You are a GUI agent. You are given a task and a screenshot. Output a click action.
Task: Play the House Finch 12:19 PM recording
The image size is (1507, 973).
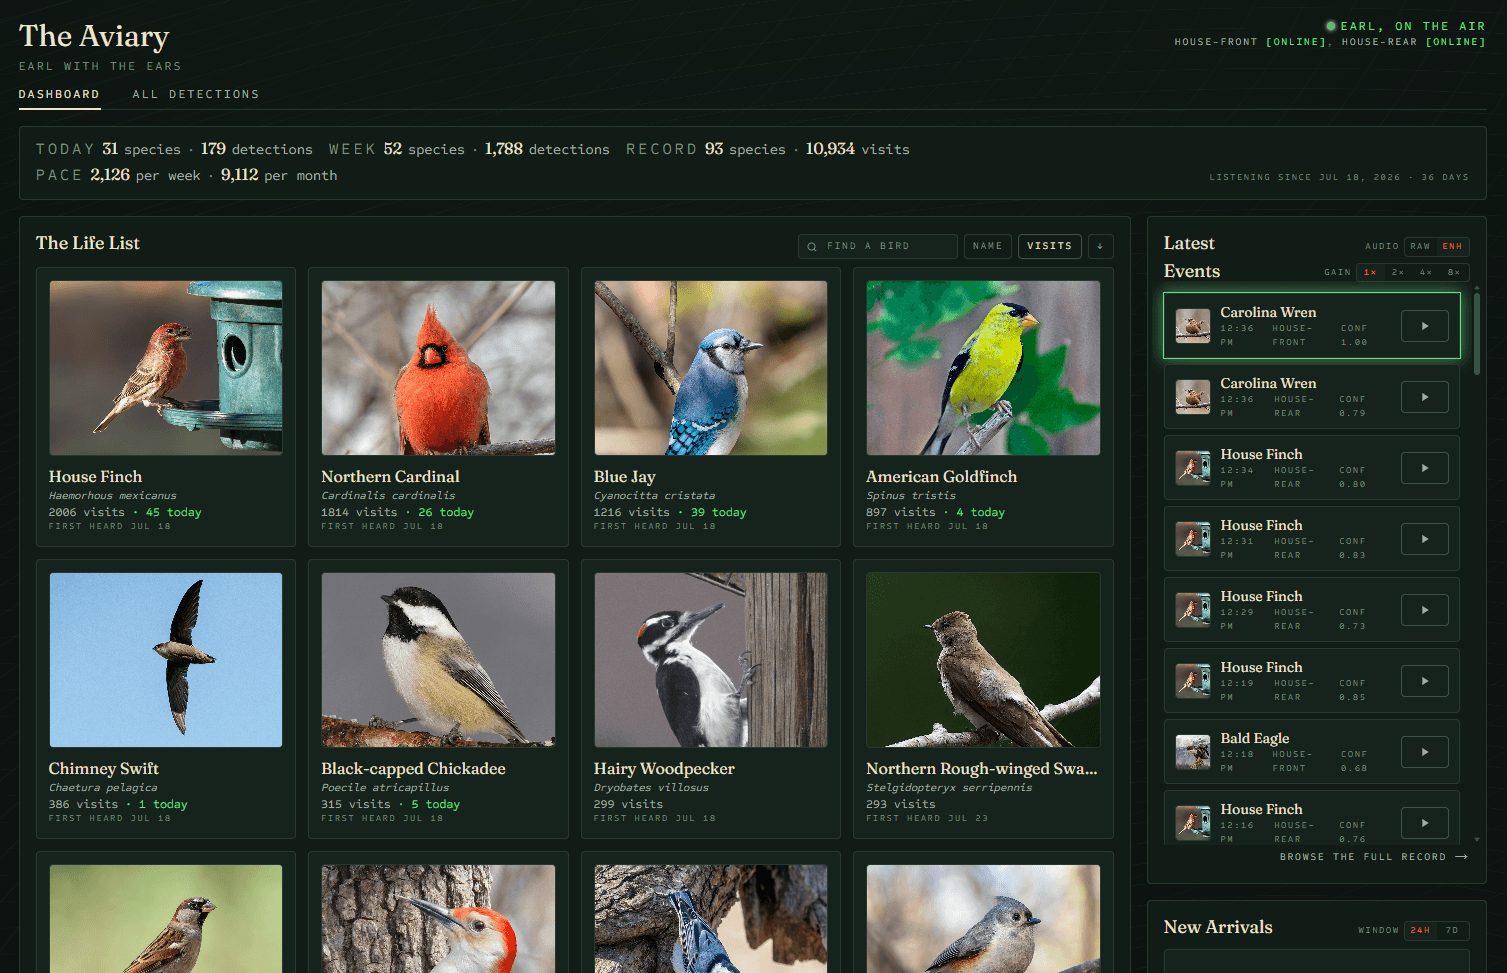(1424, 681)
